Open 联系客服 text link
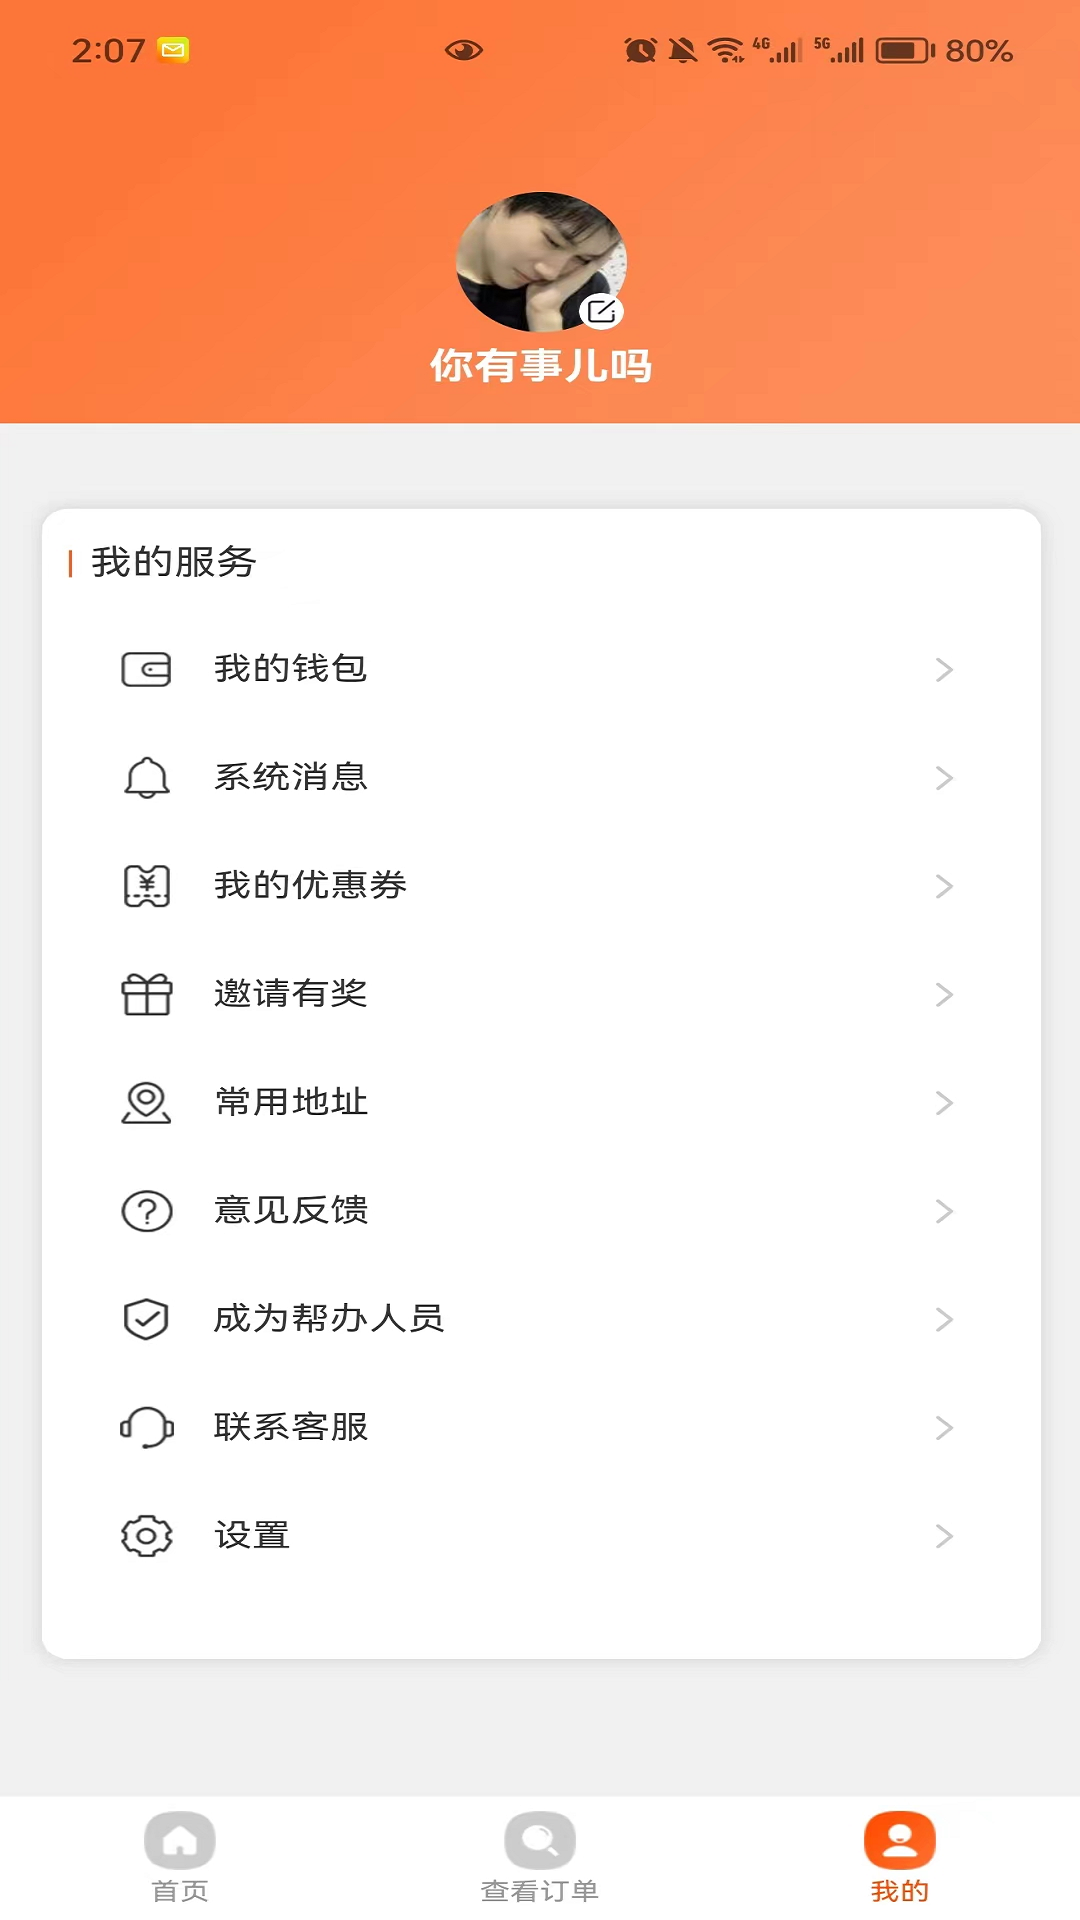The height and width of the screenshot is (1920, 1080). 291,1427
